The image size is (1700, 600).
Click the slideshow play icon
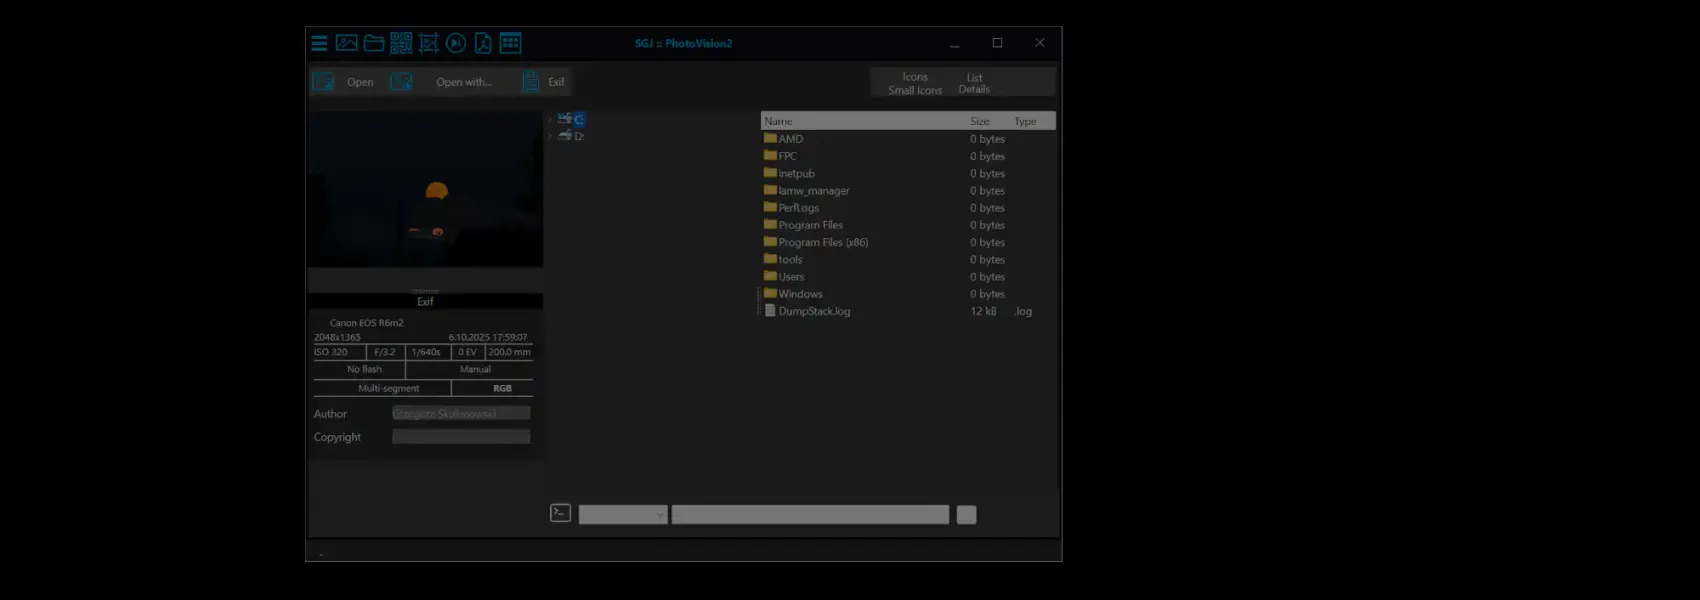point(456,43)
